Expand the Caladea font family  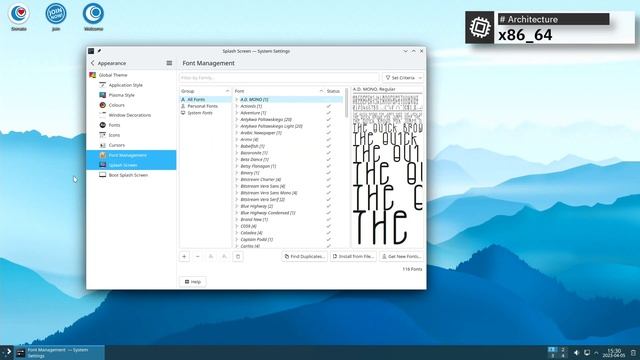pos(237,233)
